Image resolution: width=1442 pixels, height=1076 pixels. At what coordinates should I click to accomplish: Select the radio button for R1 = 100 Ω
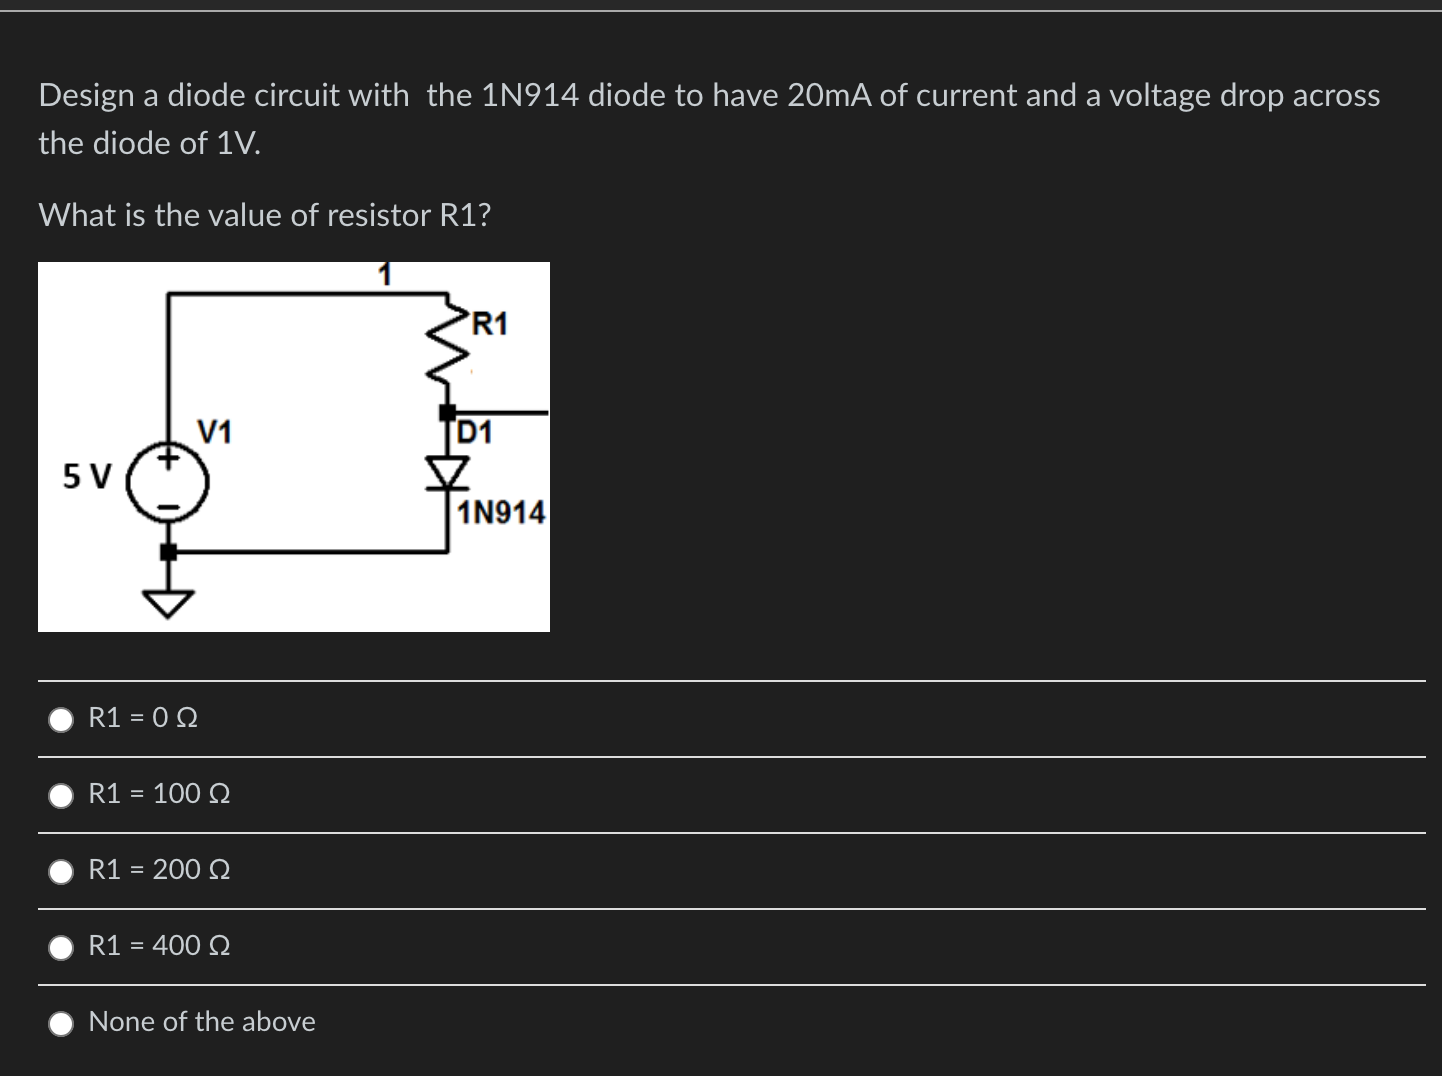[61, 795]
